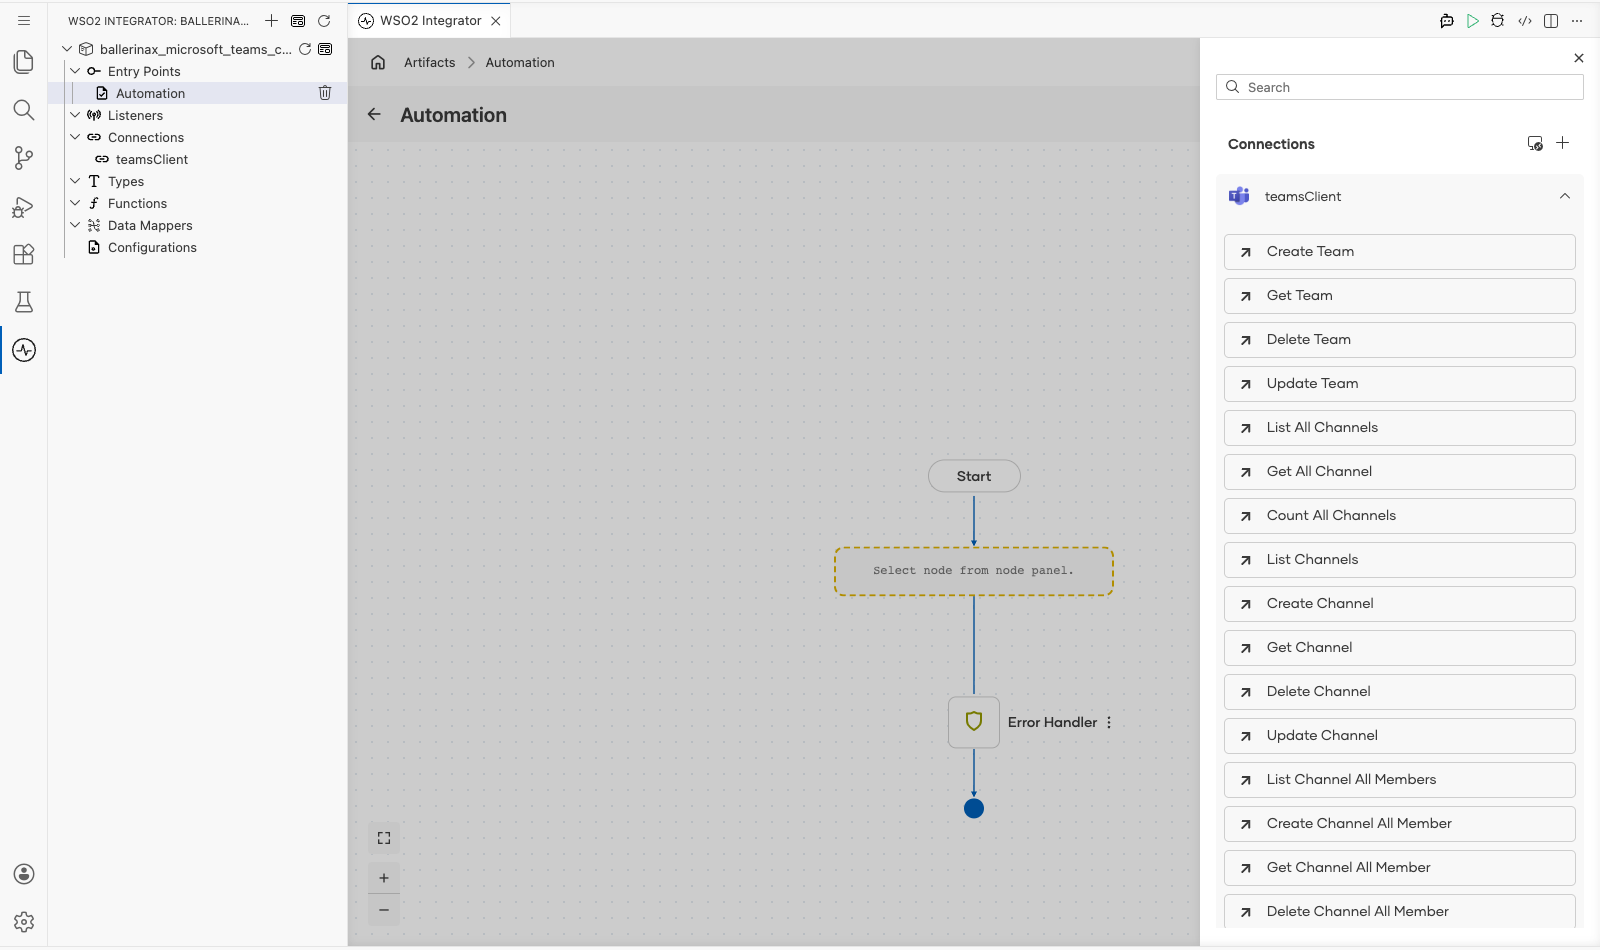
Task: Collapse Connections tree node
Action: point(75,137)
